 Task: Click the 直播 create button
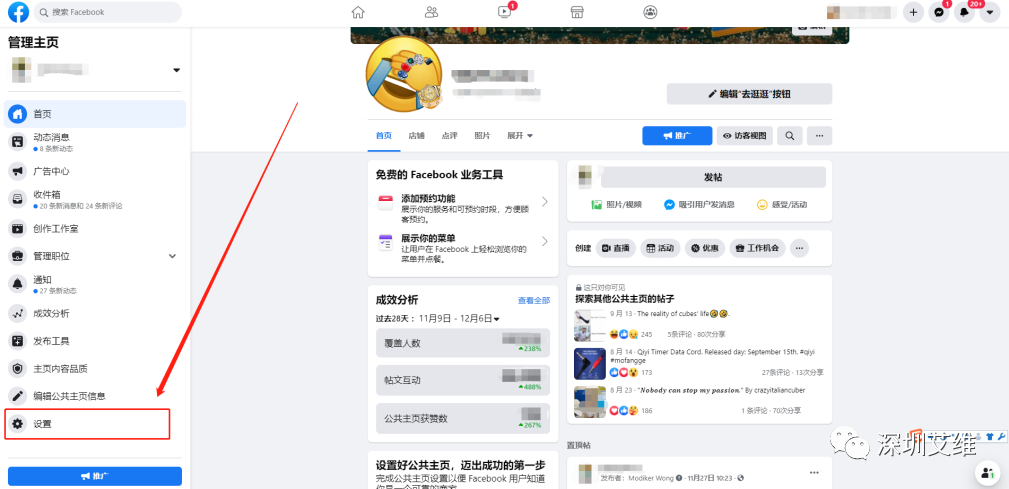(616, 248)
